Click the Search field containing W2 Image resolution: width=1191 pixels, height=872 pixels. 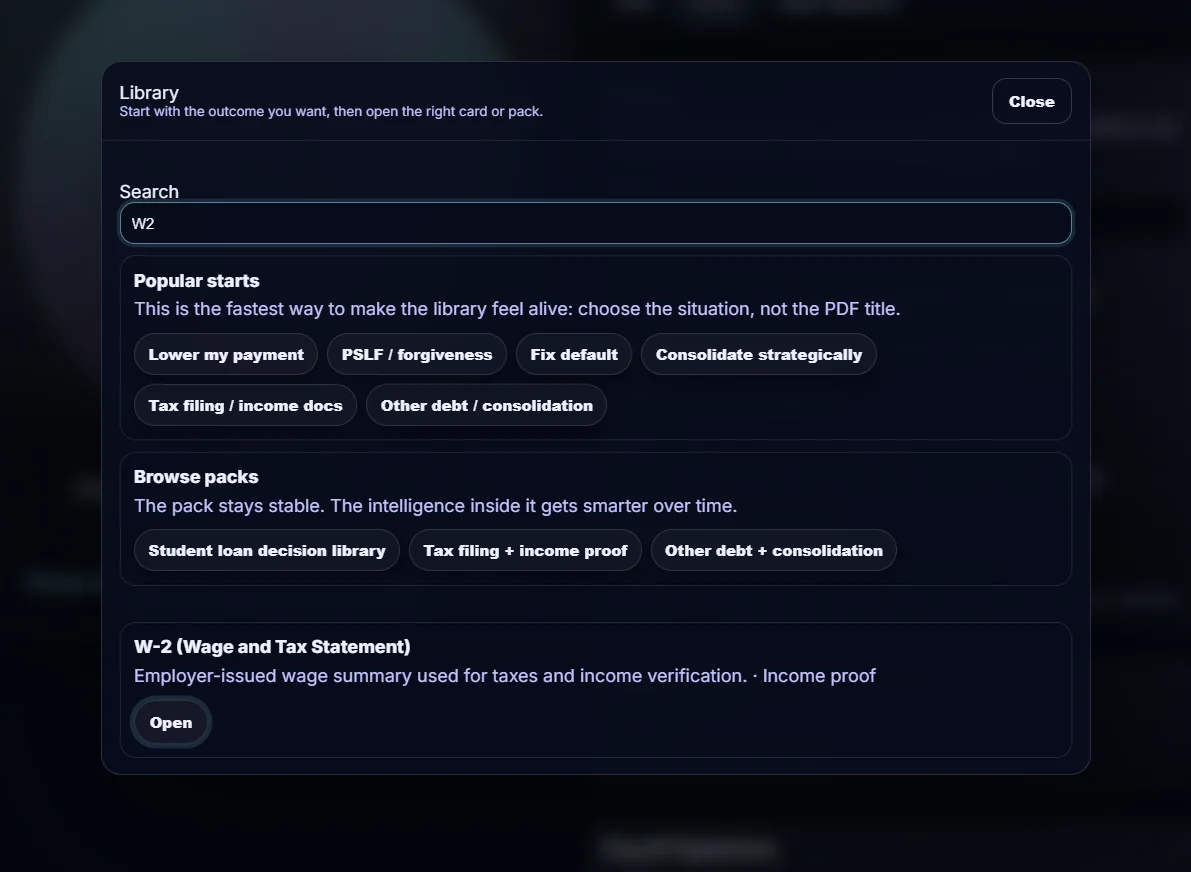595,224
